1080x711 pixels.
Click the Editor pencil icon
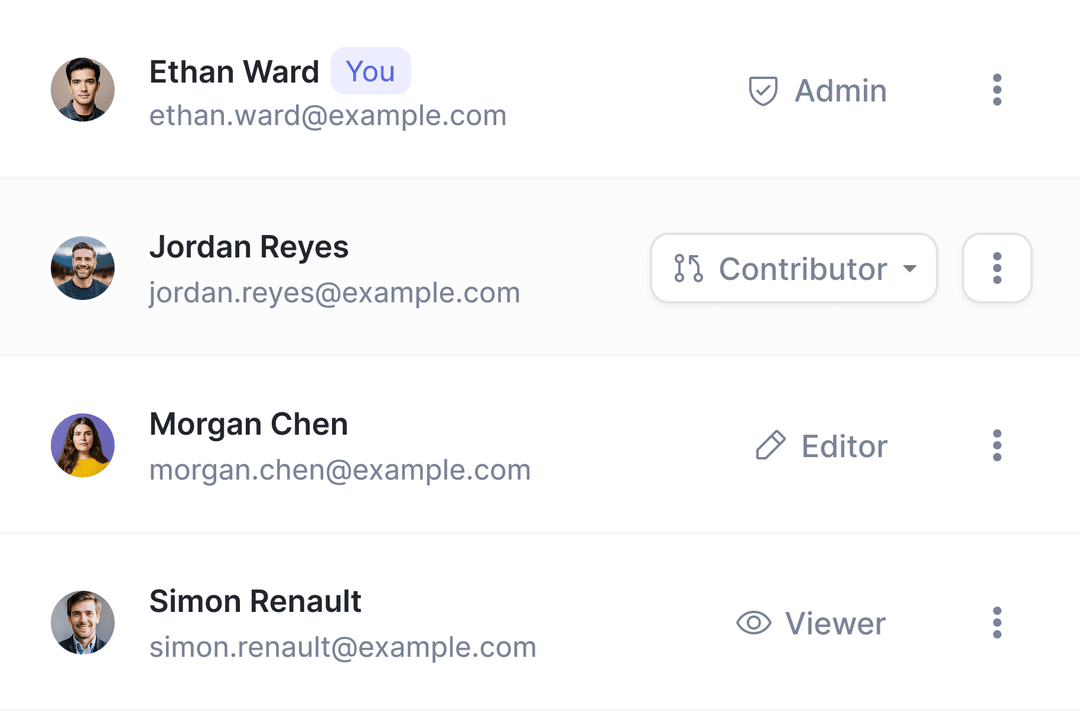point(770,446)
